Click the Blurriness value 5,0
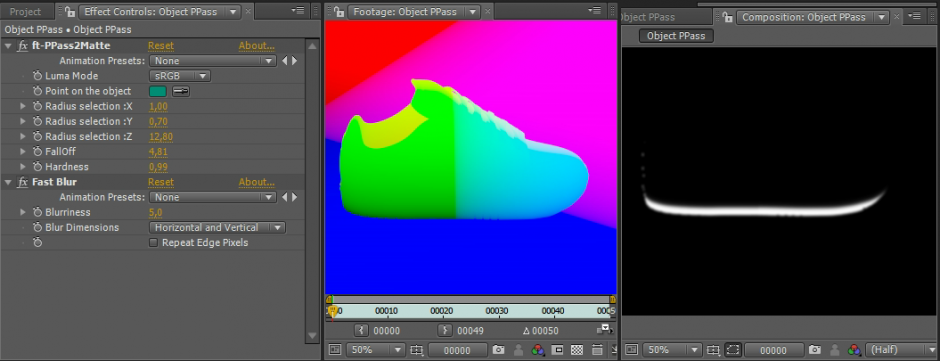940x361 pixels. pyautogui.click(x=155, y=212)
